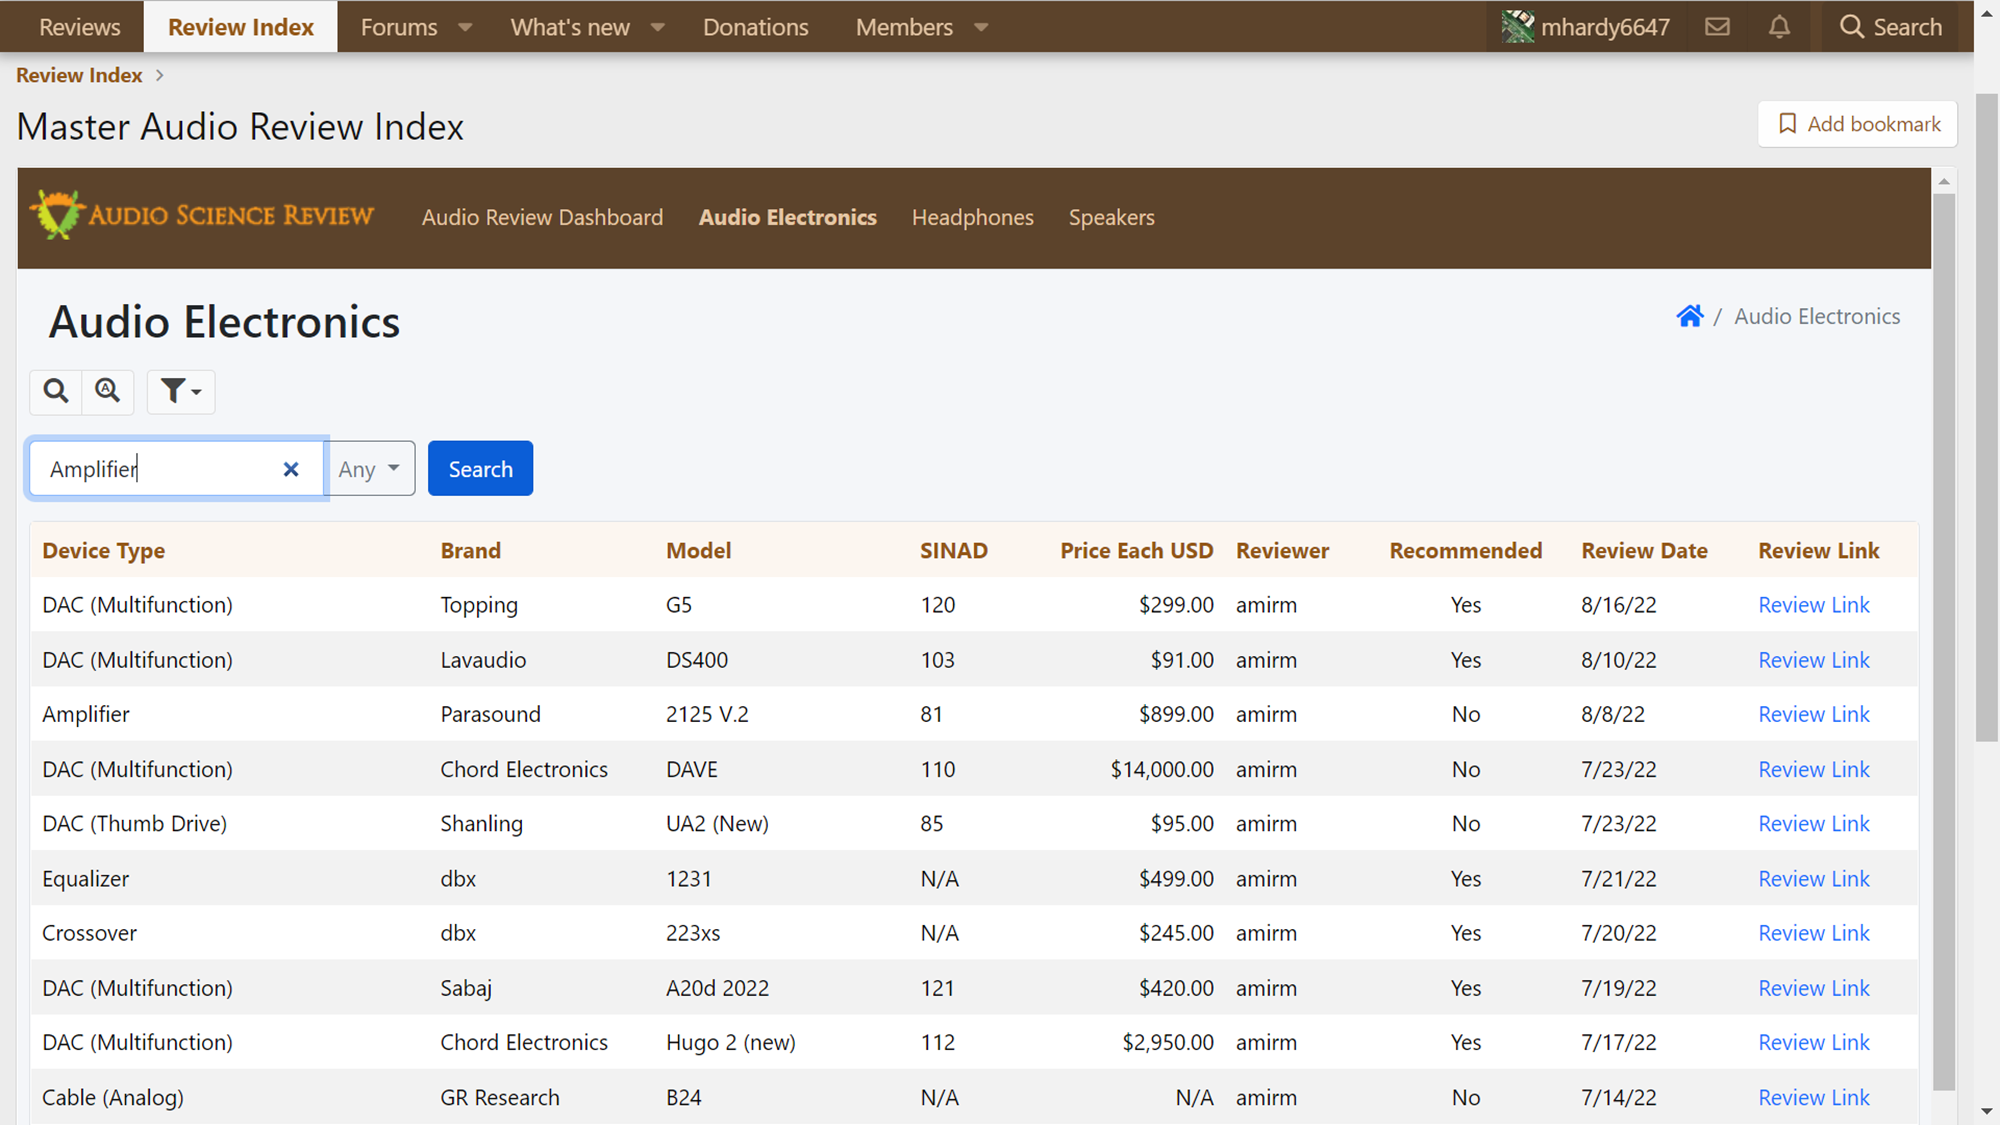The image size is (2000, 1125).
Task: Select the Parasound brand cell
Action: 490,714
